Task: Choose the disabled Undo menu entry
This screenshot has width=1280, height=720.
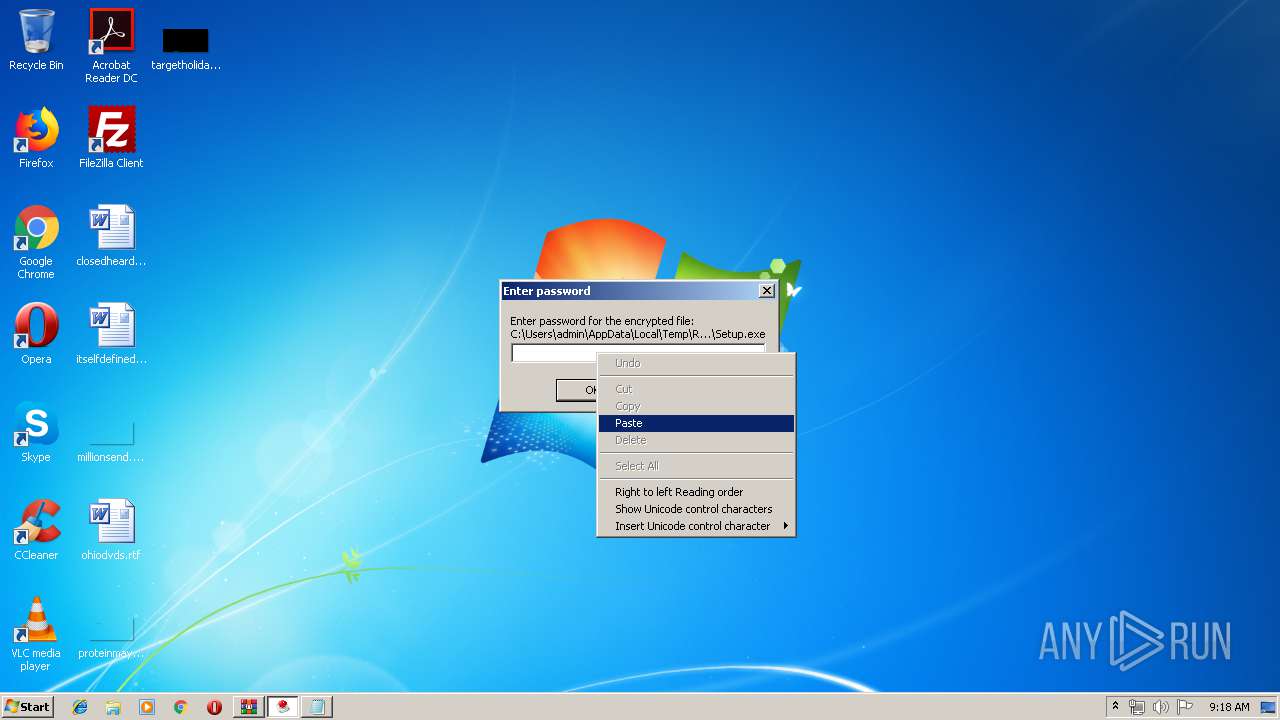Action: click(696, 363)
